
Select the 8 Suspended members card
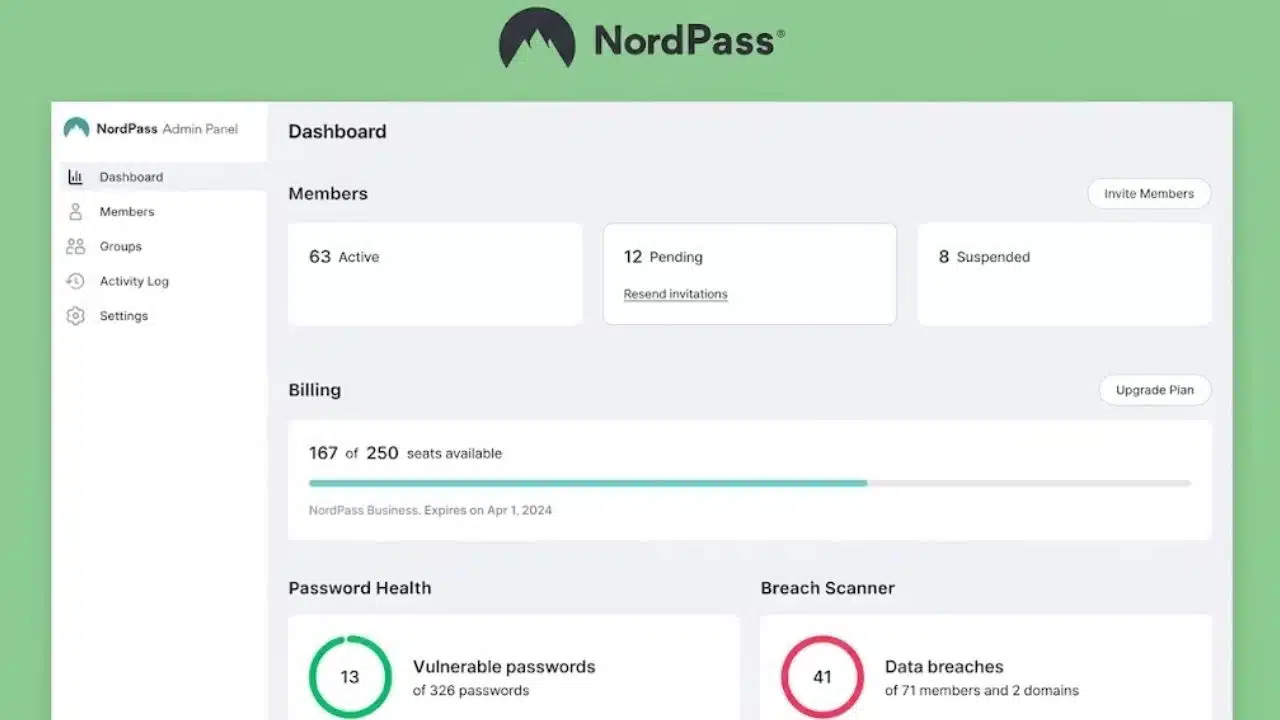(x=1065, y=274)
